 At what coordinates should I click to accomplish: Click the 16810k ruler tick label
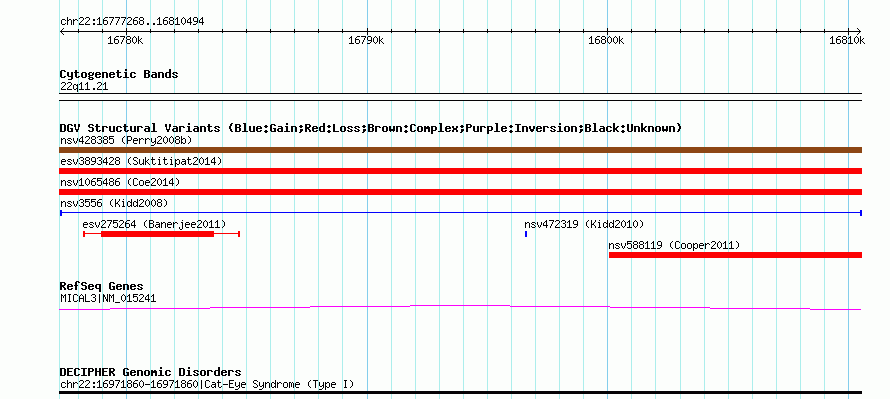847,40
